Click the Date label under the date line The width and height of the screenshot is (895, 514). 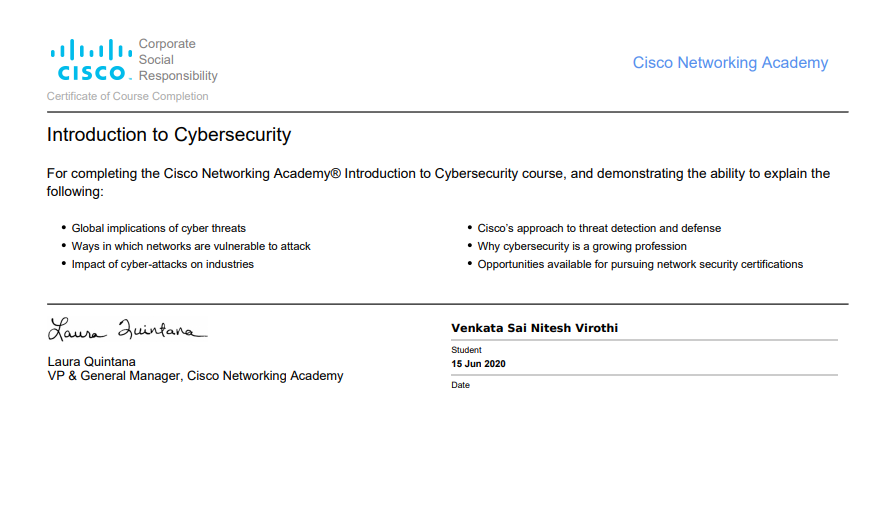[x=460, y=385]
